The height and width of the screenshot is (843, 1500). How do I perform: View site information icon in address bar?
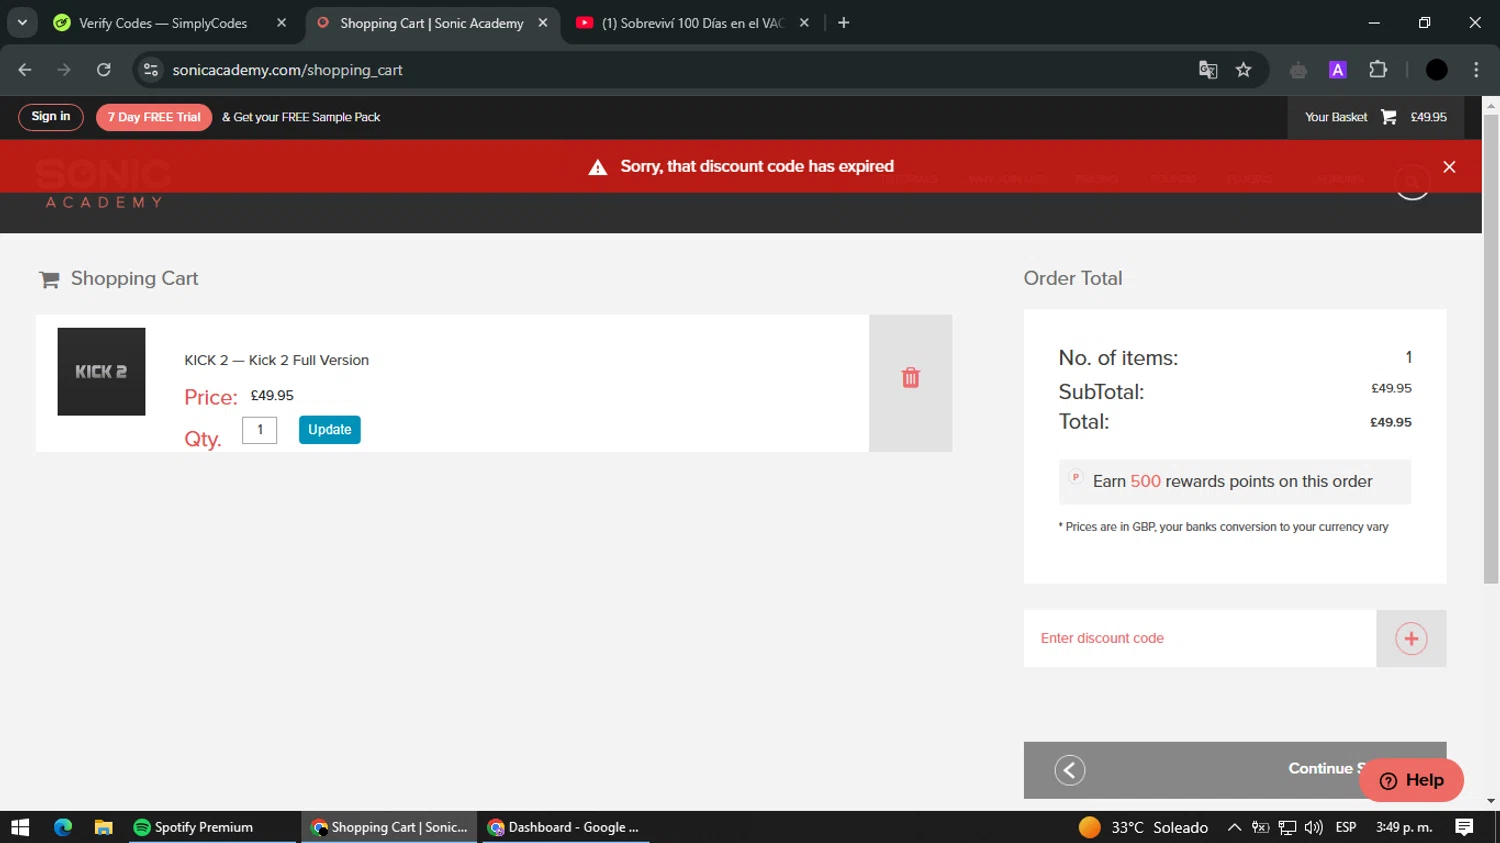tap(151, 70)
